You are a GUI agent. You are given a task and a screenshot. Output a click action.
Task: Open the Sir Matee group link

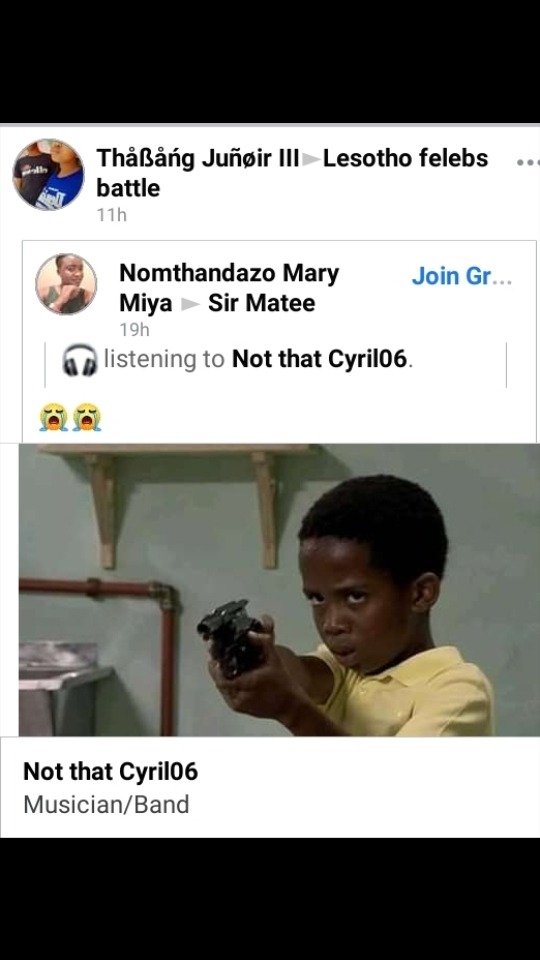tap(261, 303)
